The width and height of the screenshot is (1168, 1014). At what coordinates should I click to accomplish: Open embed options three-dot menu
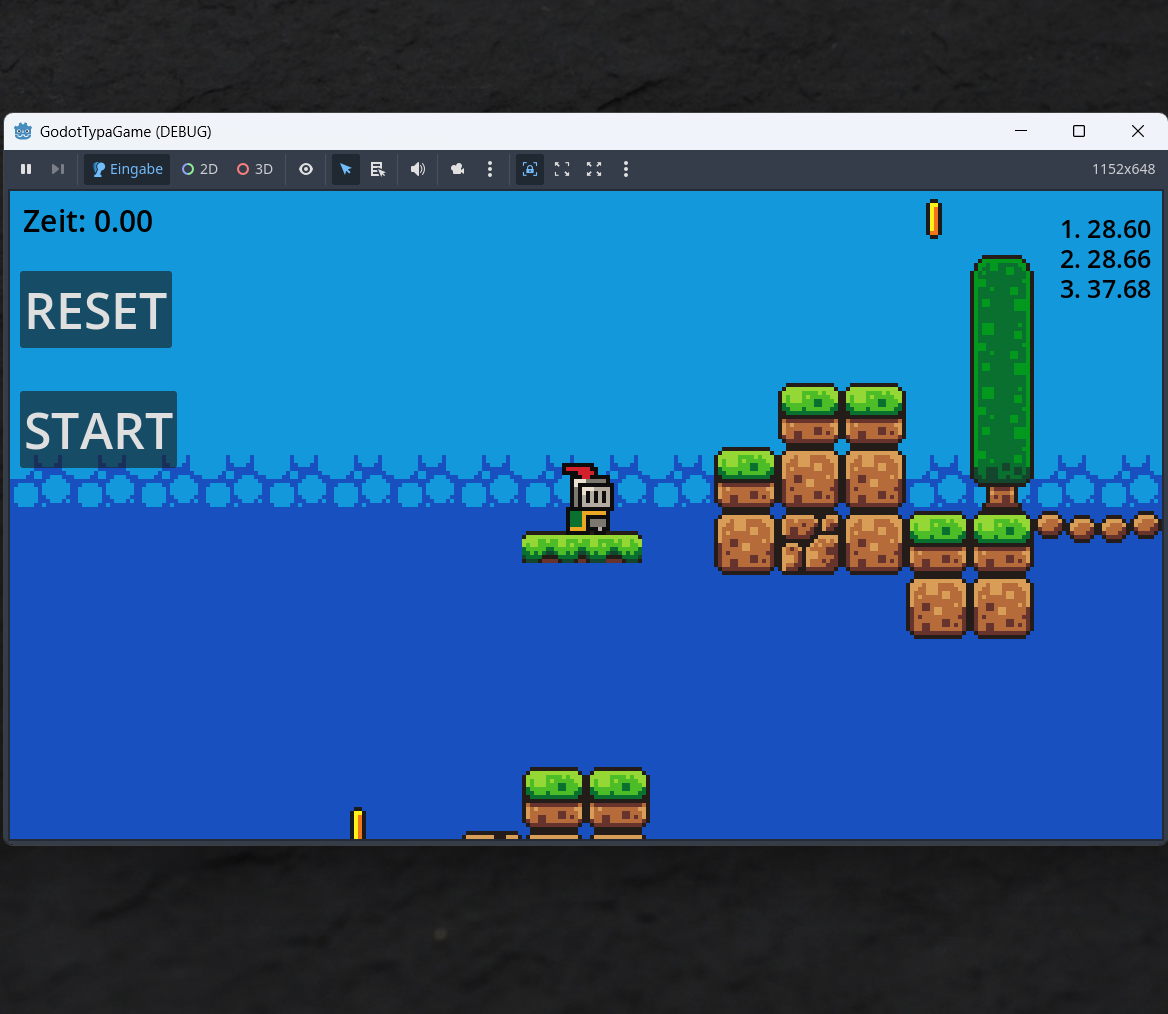tap(626, 169)
